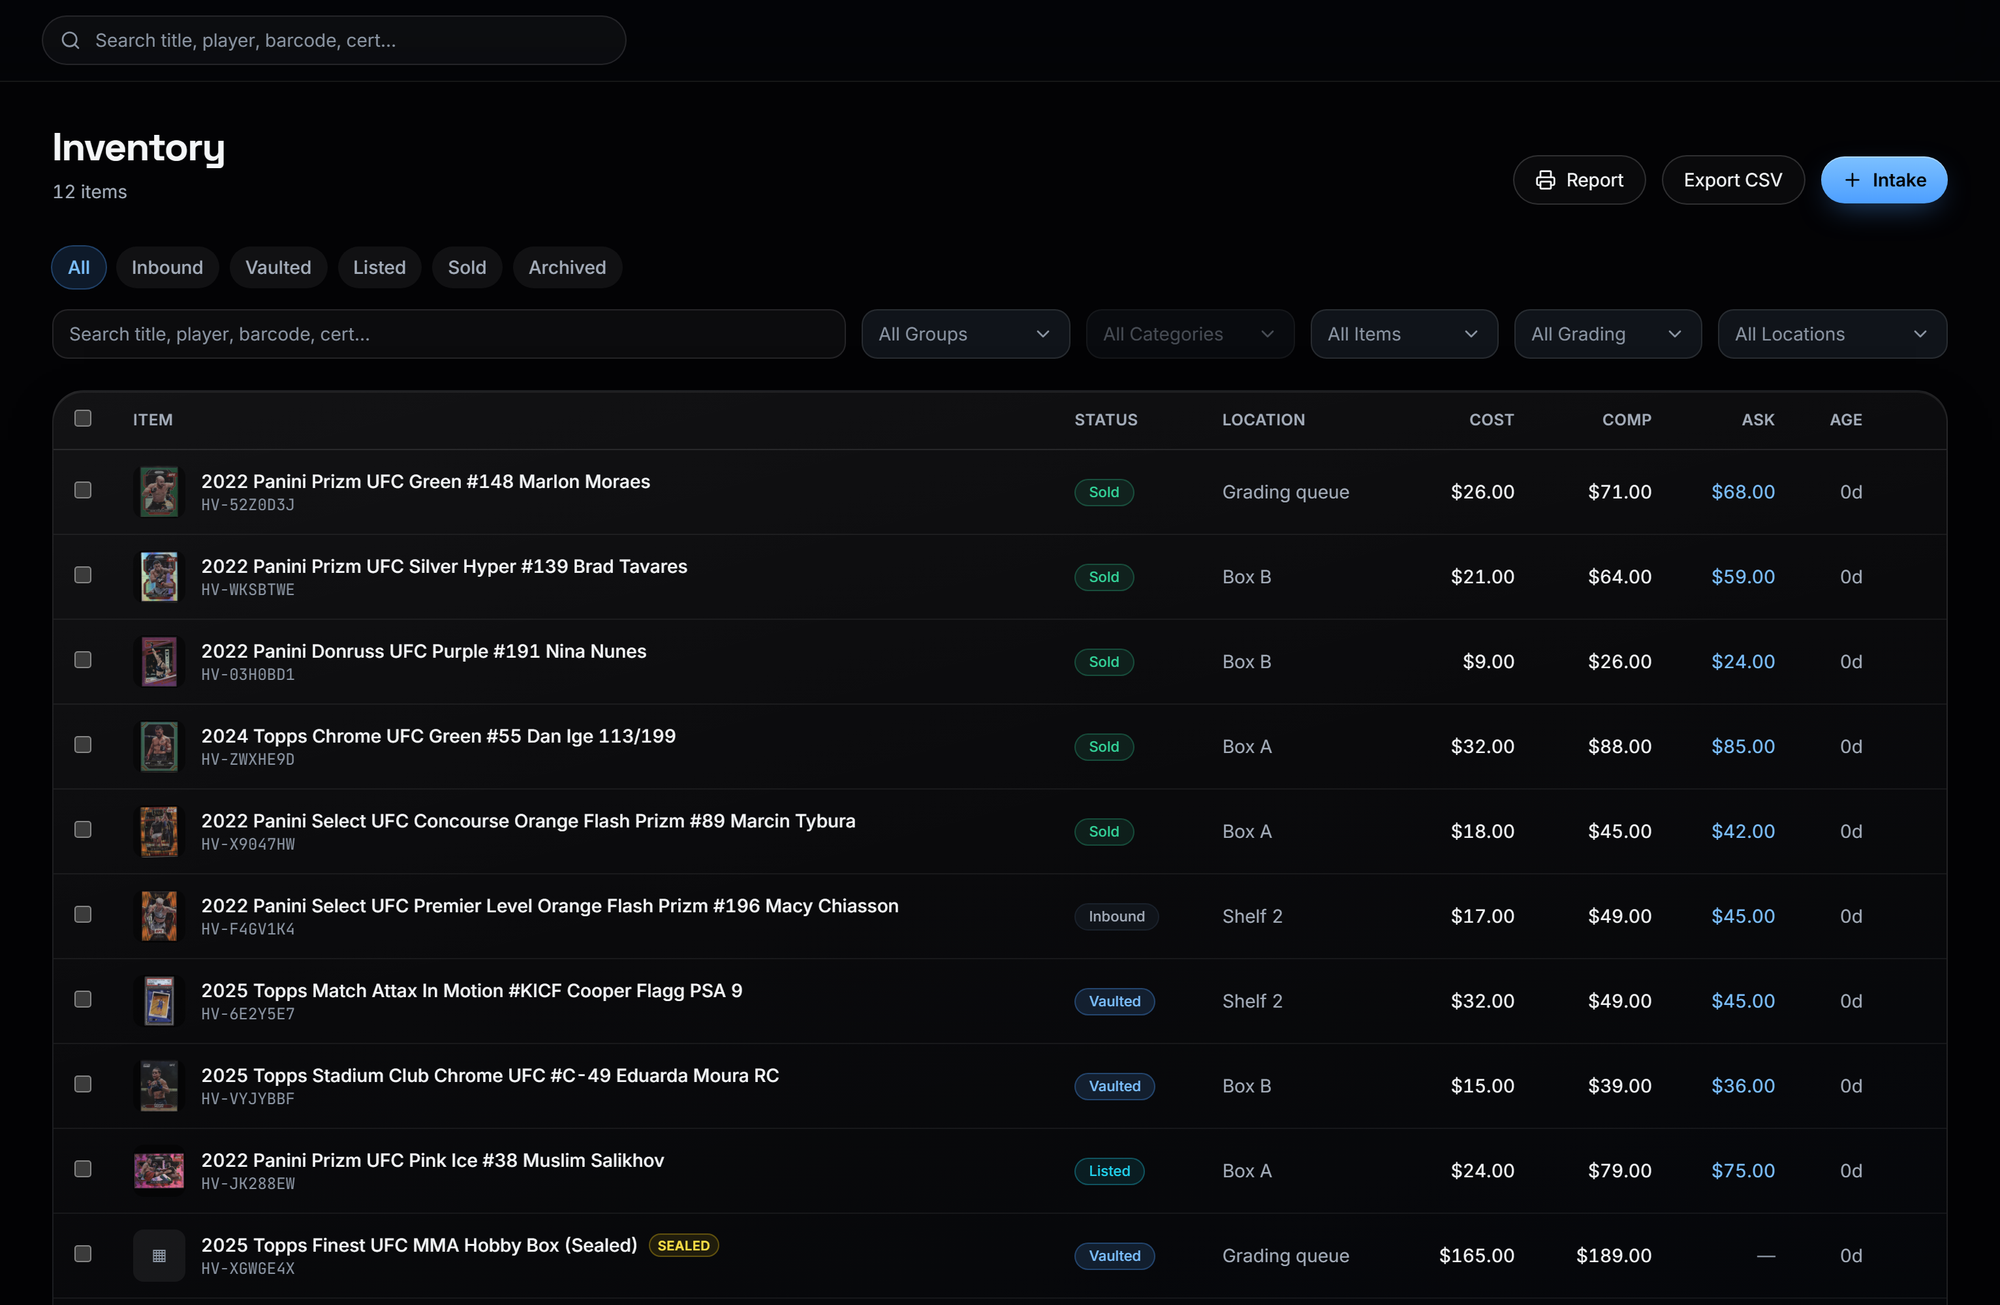
Task: Click the magnifier icon in top search bar
Action: 71,40
